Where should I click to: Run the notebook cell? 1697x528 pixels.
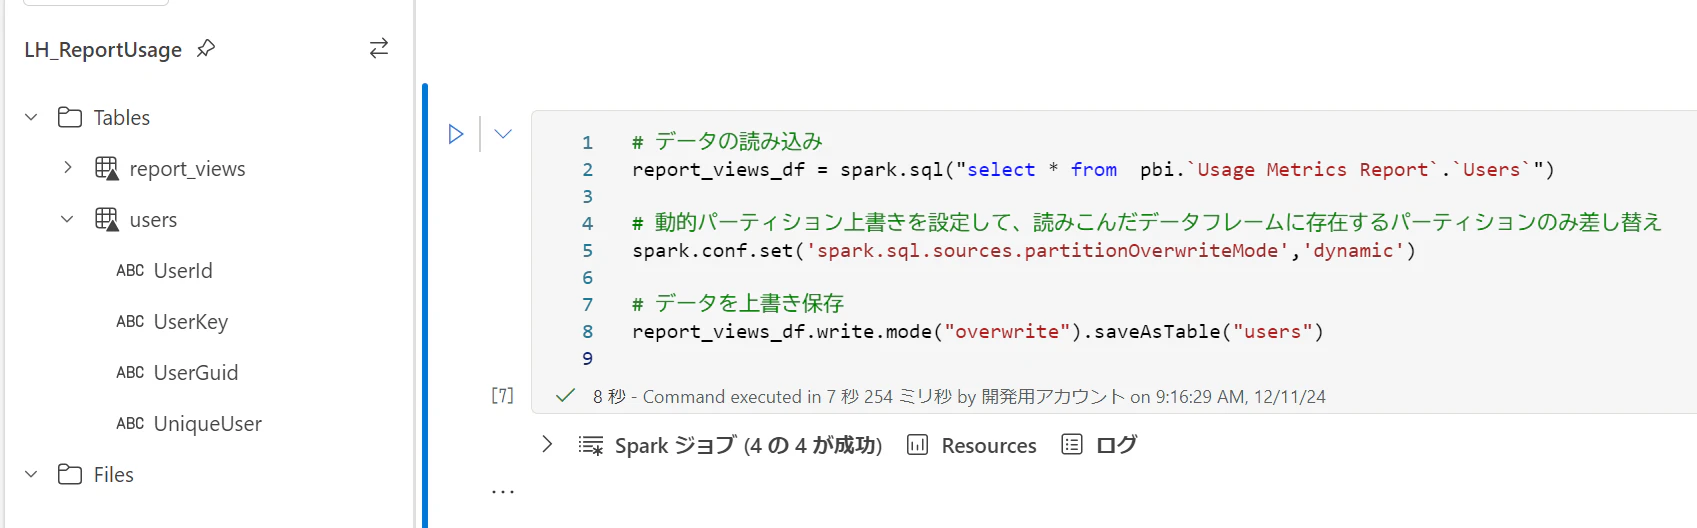456,134
